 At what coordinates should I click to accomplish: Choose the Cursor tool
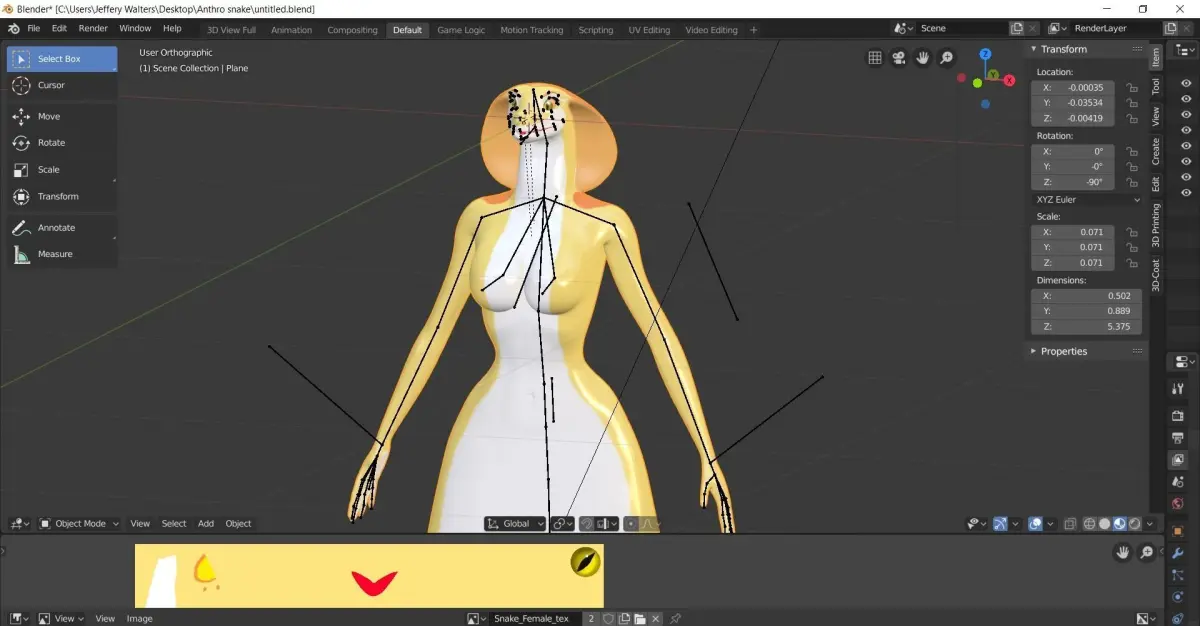(62, 85)
